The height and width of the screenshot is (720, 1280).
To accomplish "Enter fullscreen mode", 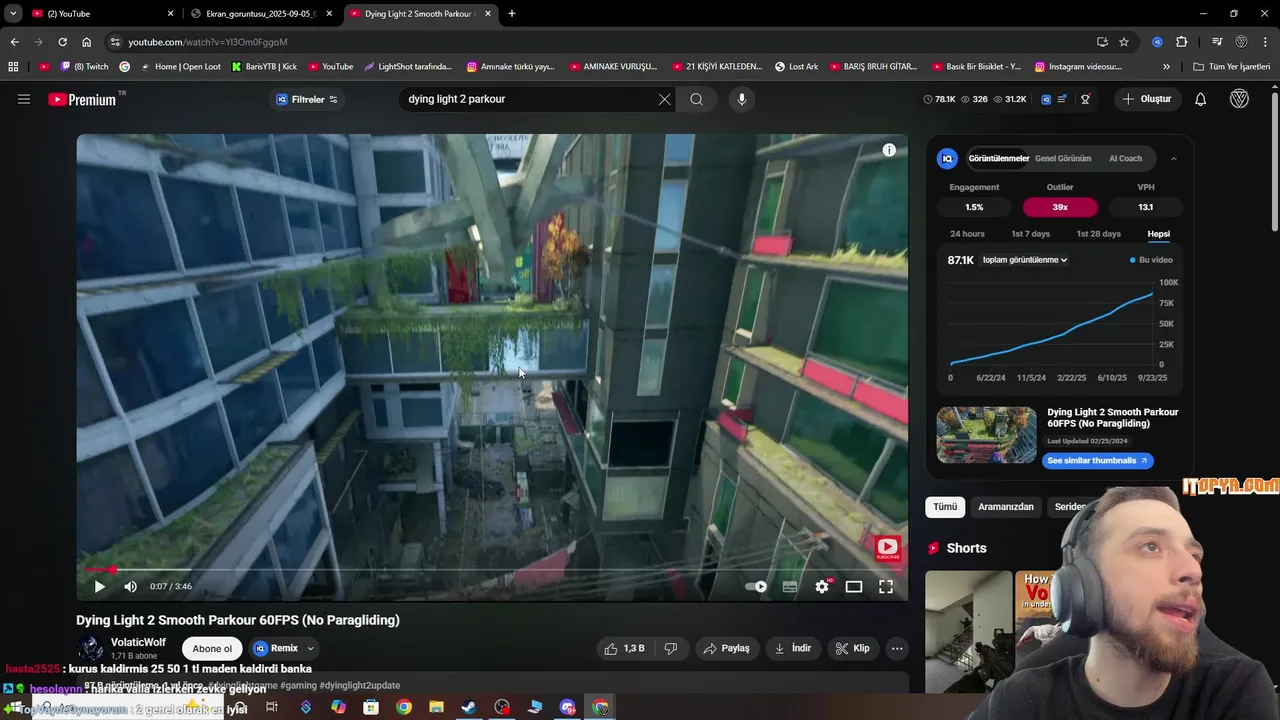I will pos(886,587).
